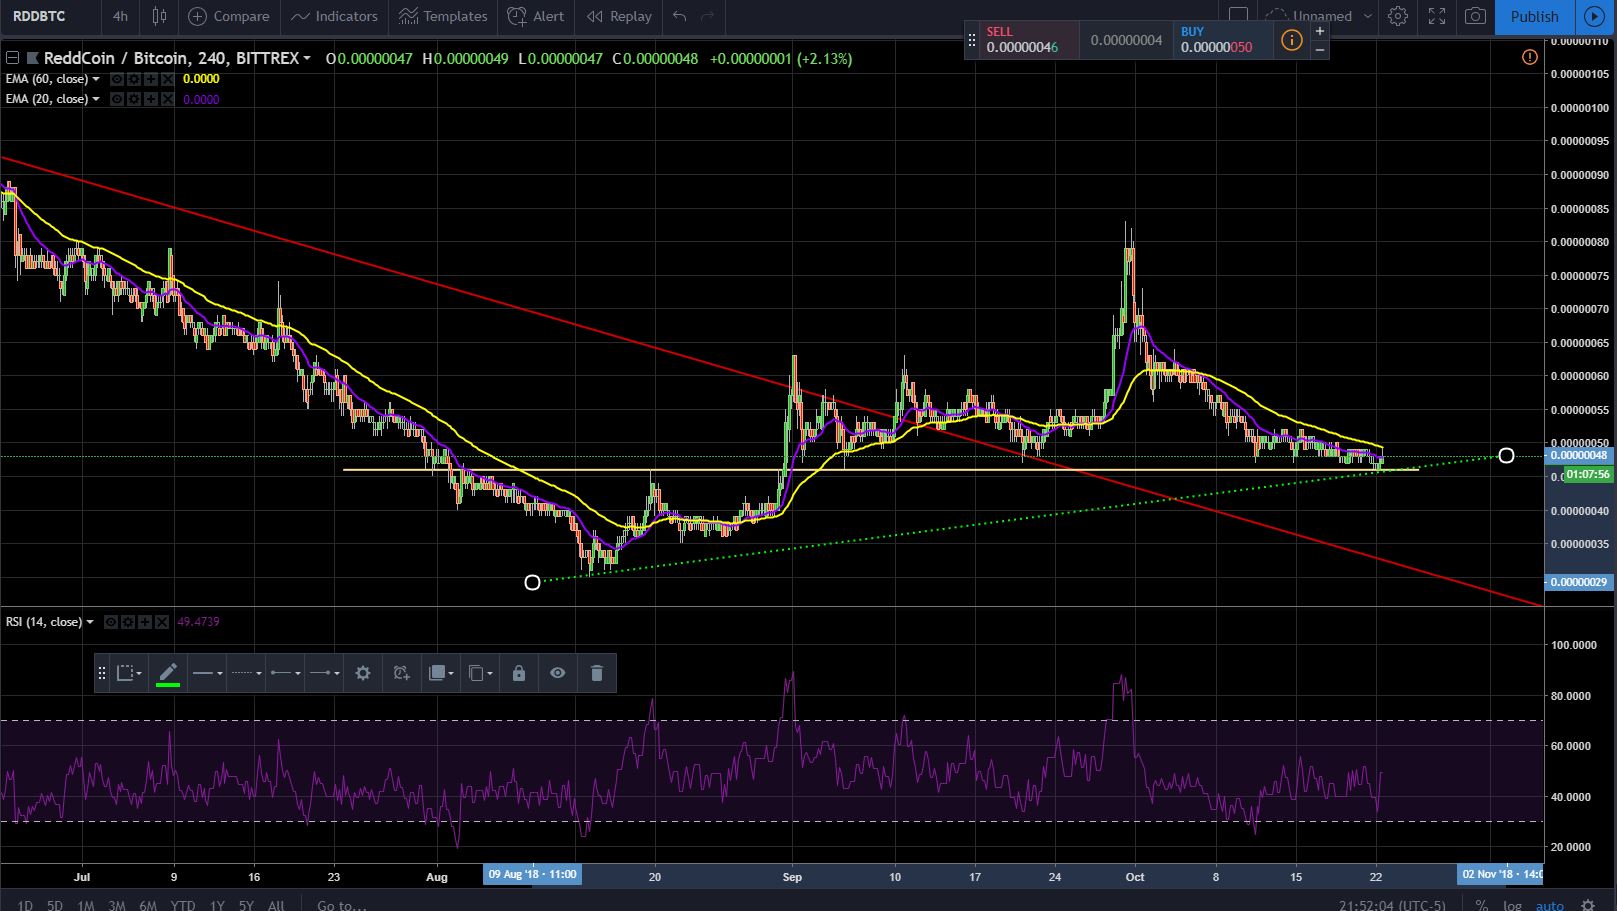Open line thickness dropdown
Image resolution: width=1617 pixels, height=911 pixels.
(x=207, y=673)
